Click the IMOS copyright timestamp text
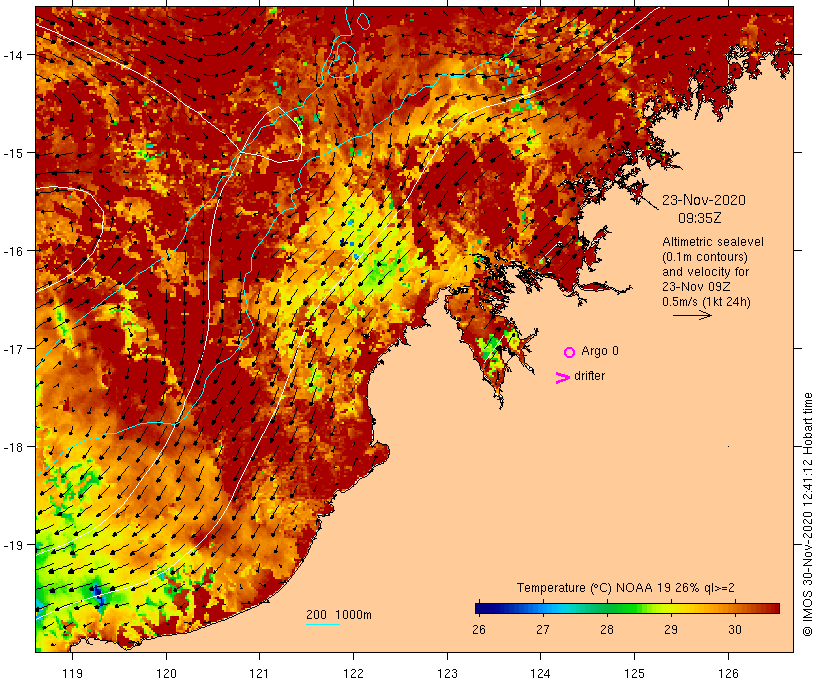 (x=807, y=514)
